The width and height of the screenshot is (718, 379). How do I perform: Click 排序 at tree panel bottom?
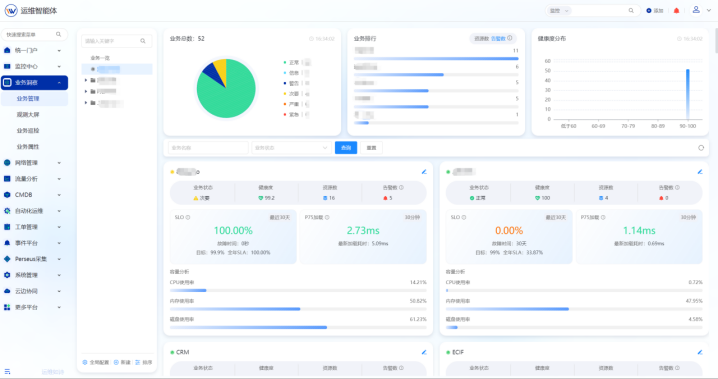tap(144, 362)
